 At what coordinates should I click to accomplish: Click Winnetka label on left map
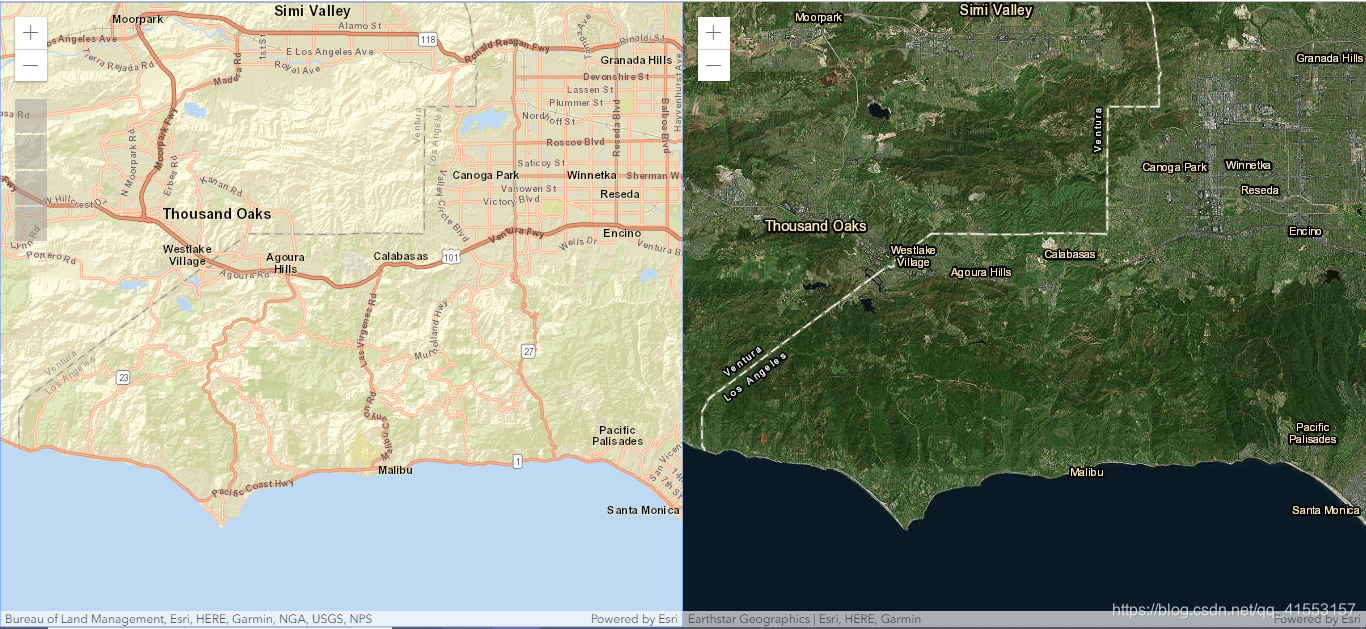592,175
